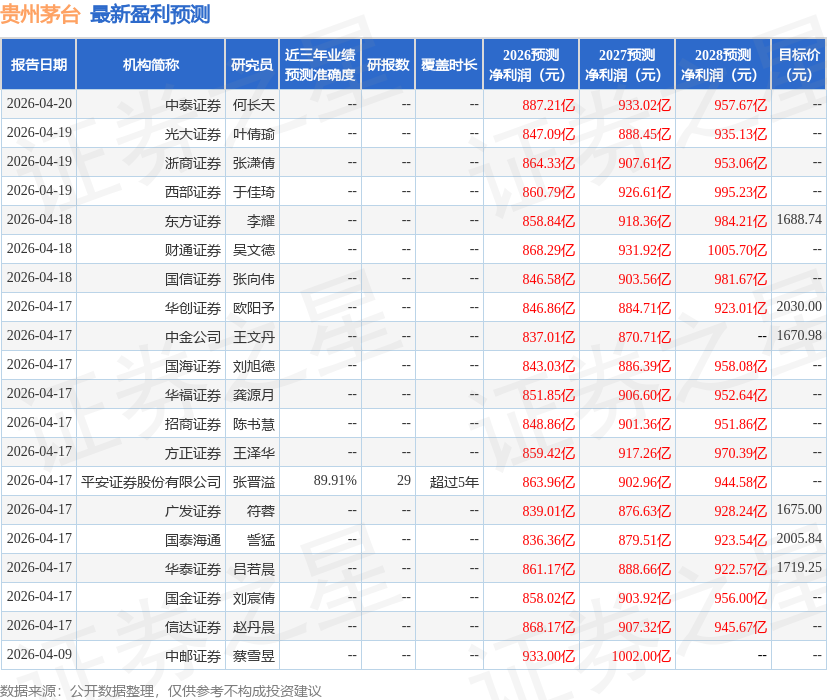This screenshot has width=827, height=700.
Task: Click the 目标价 column header
Action: 799,65
